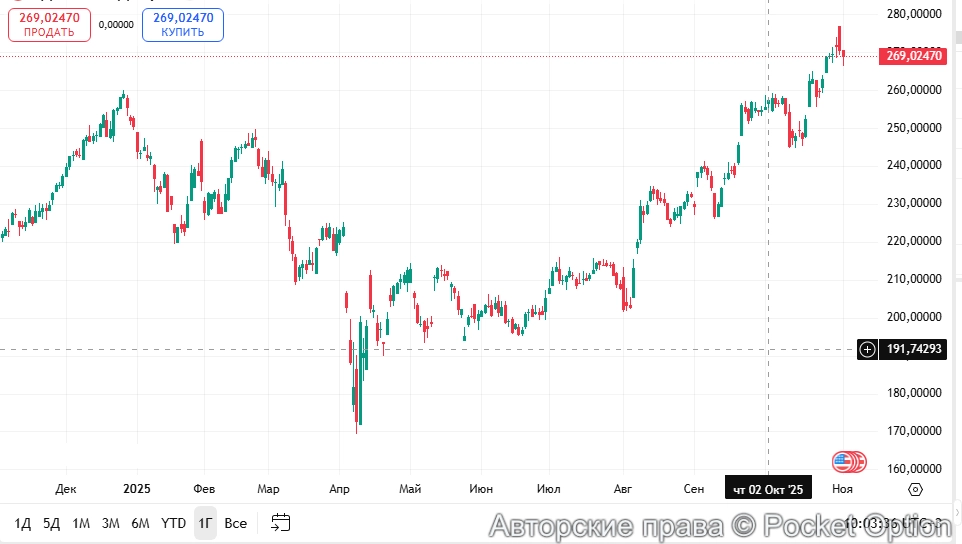
Task: Select the active 1Г yearly range
Action: pos(205,523)
